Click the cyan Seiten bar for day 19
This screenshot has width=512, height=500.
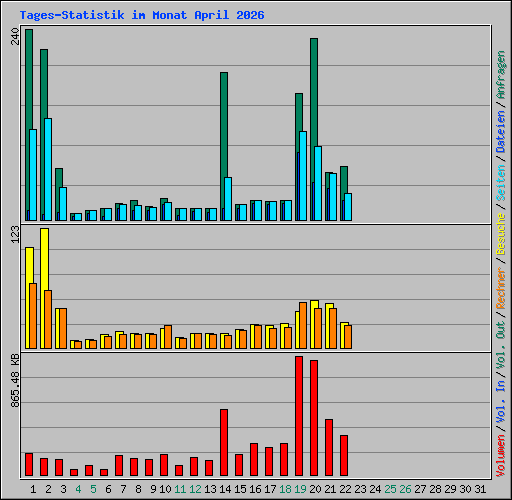coord(303,176)
